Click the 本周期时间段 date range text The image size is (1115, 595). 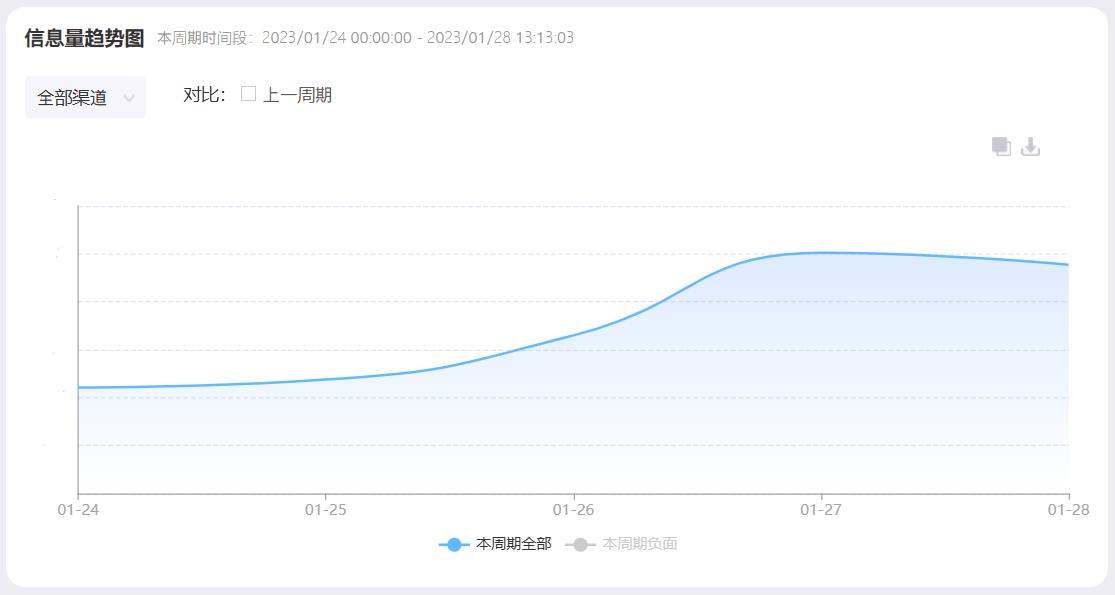(x=366, y=38)
